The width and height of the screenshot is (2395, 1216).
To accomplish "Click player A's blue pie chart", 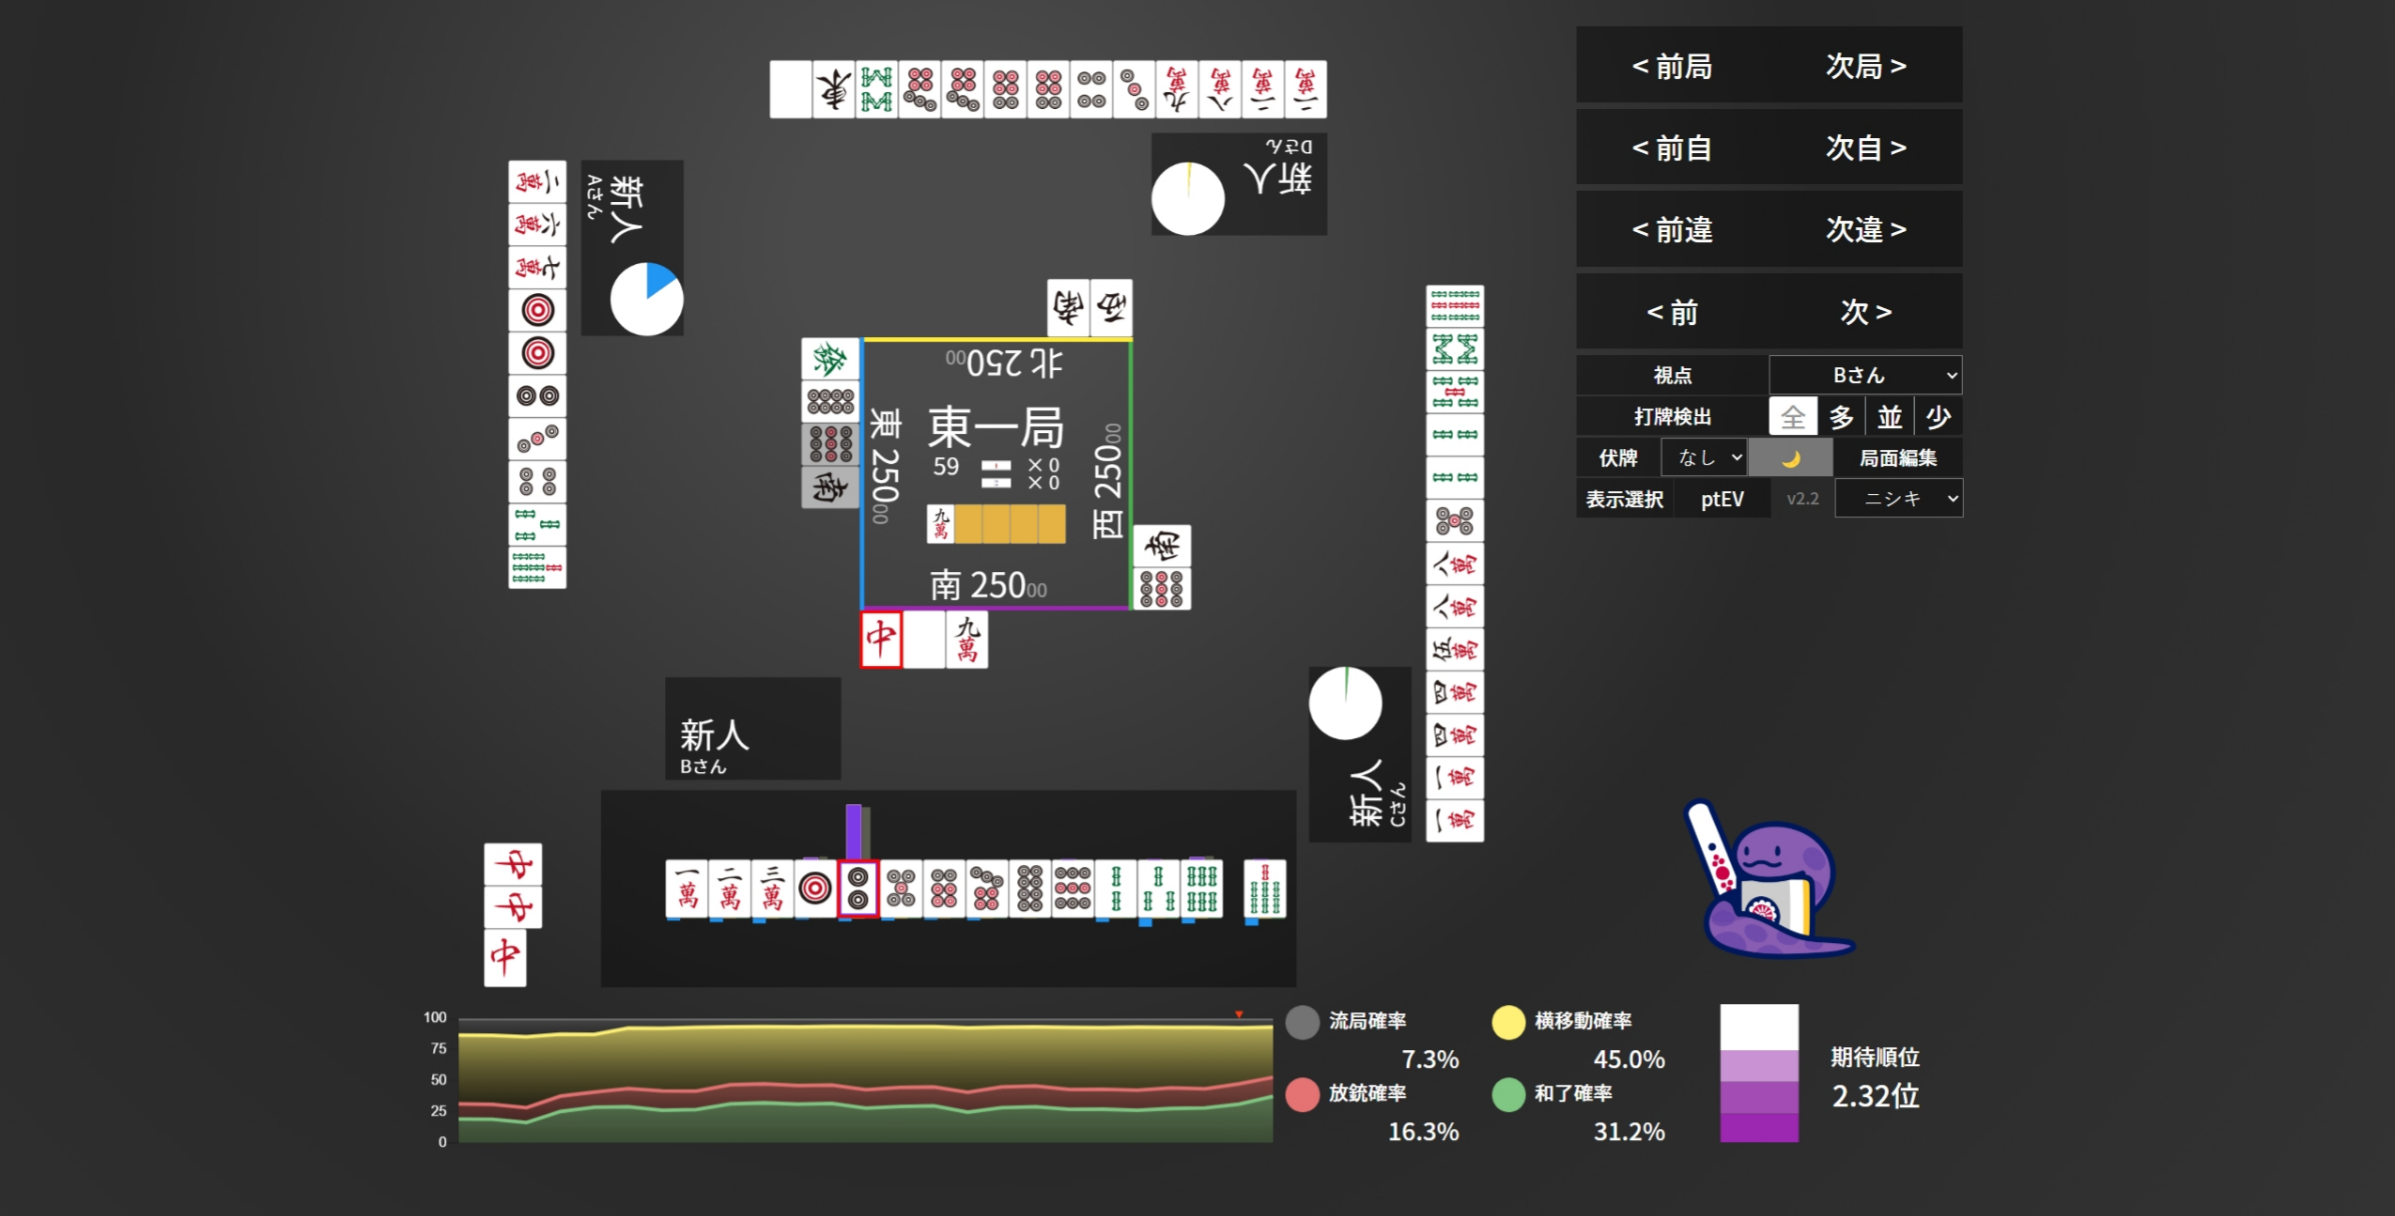I will (647, 299).
